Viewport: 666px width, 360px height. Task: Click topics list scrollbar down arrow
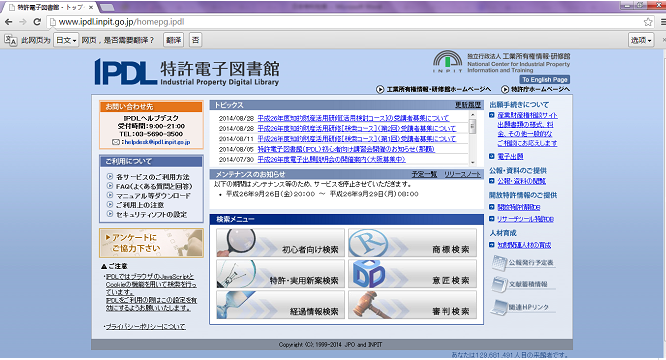pyautogui.click(x=472, y=162)
